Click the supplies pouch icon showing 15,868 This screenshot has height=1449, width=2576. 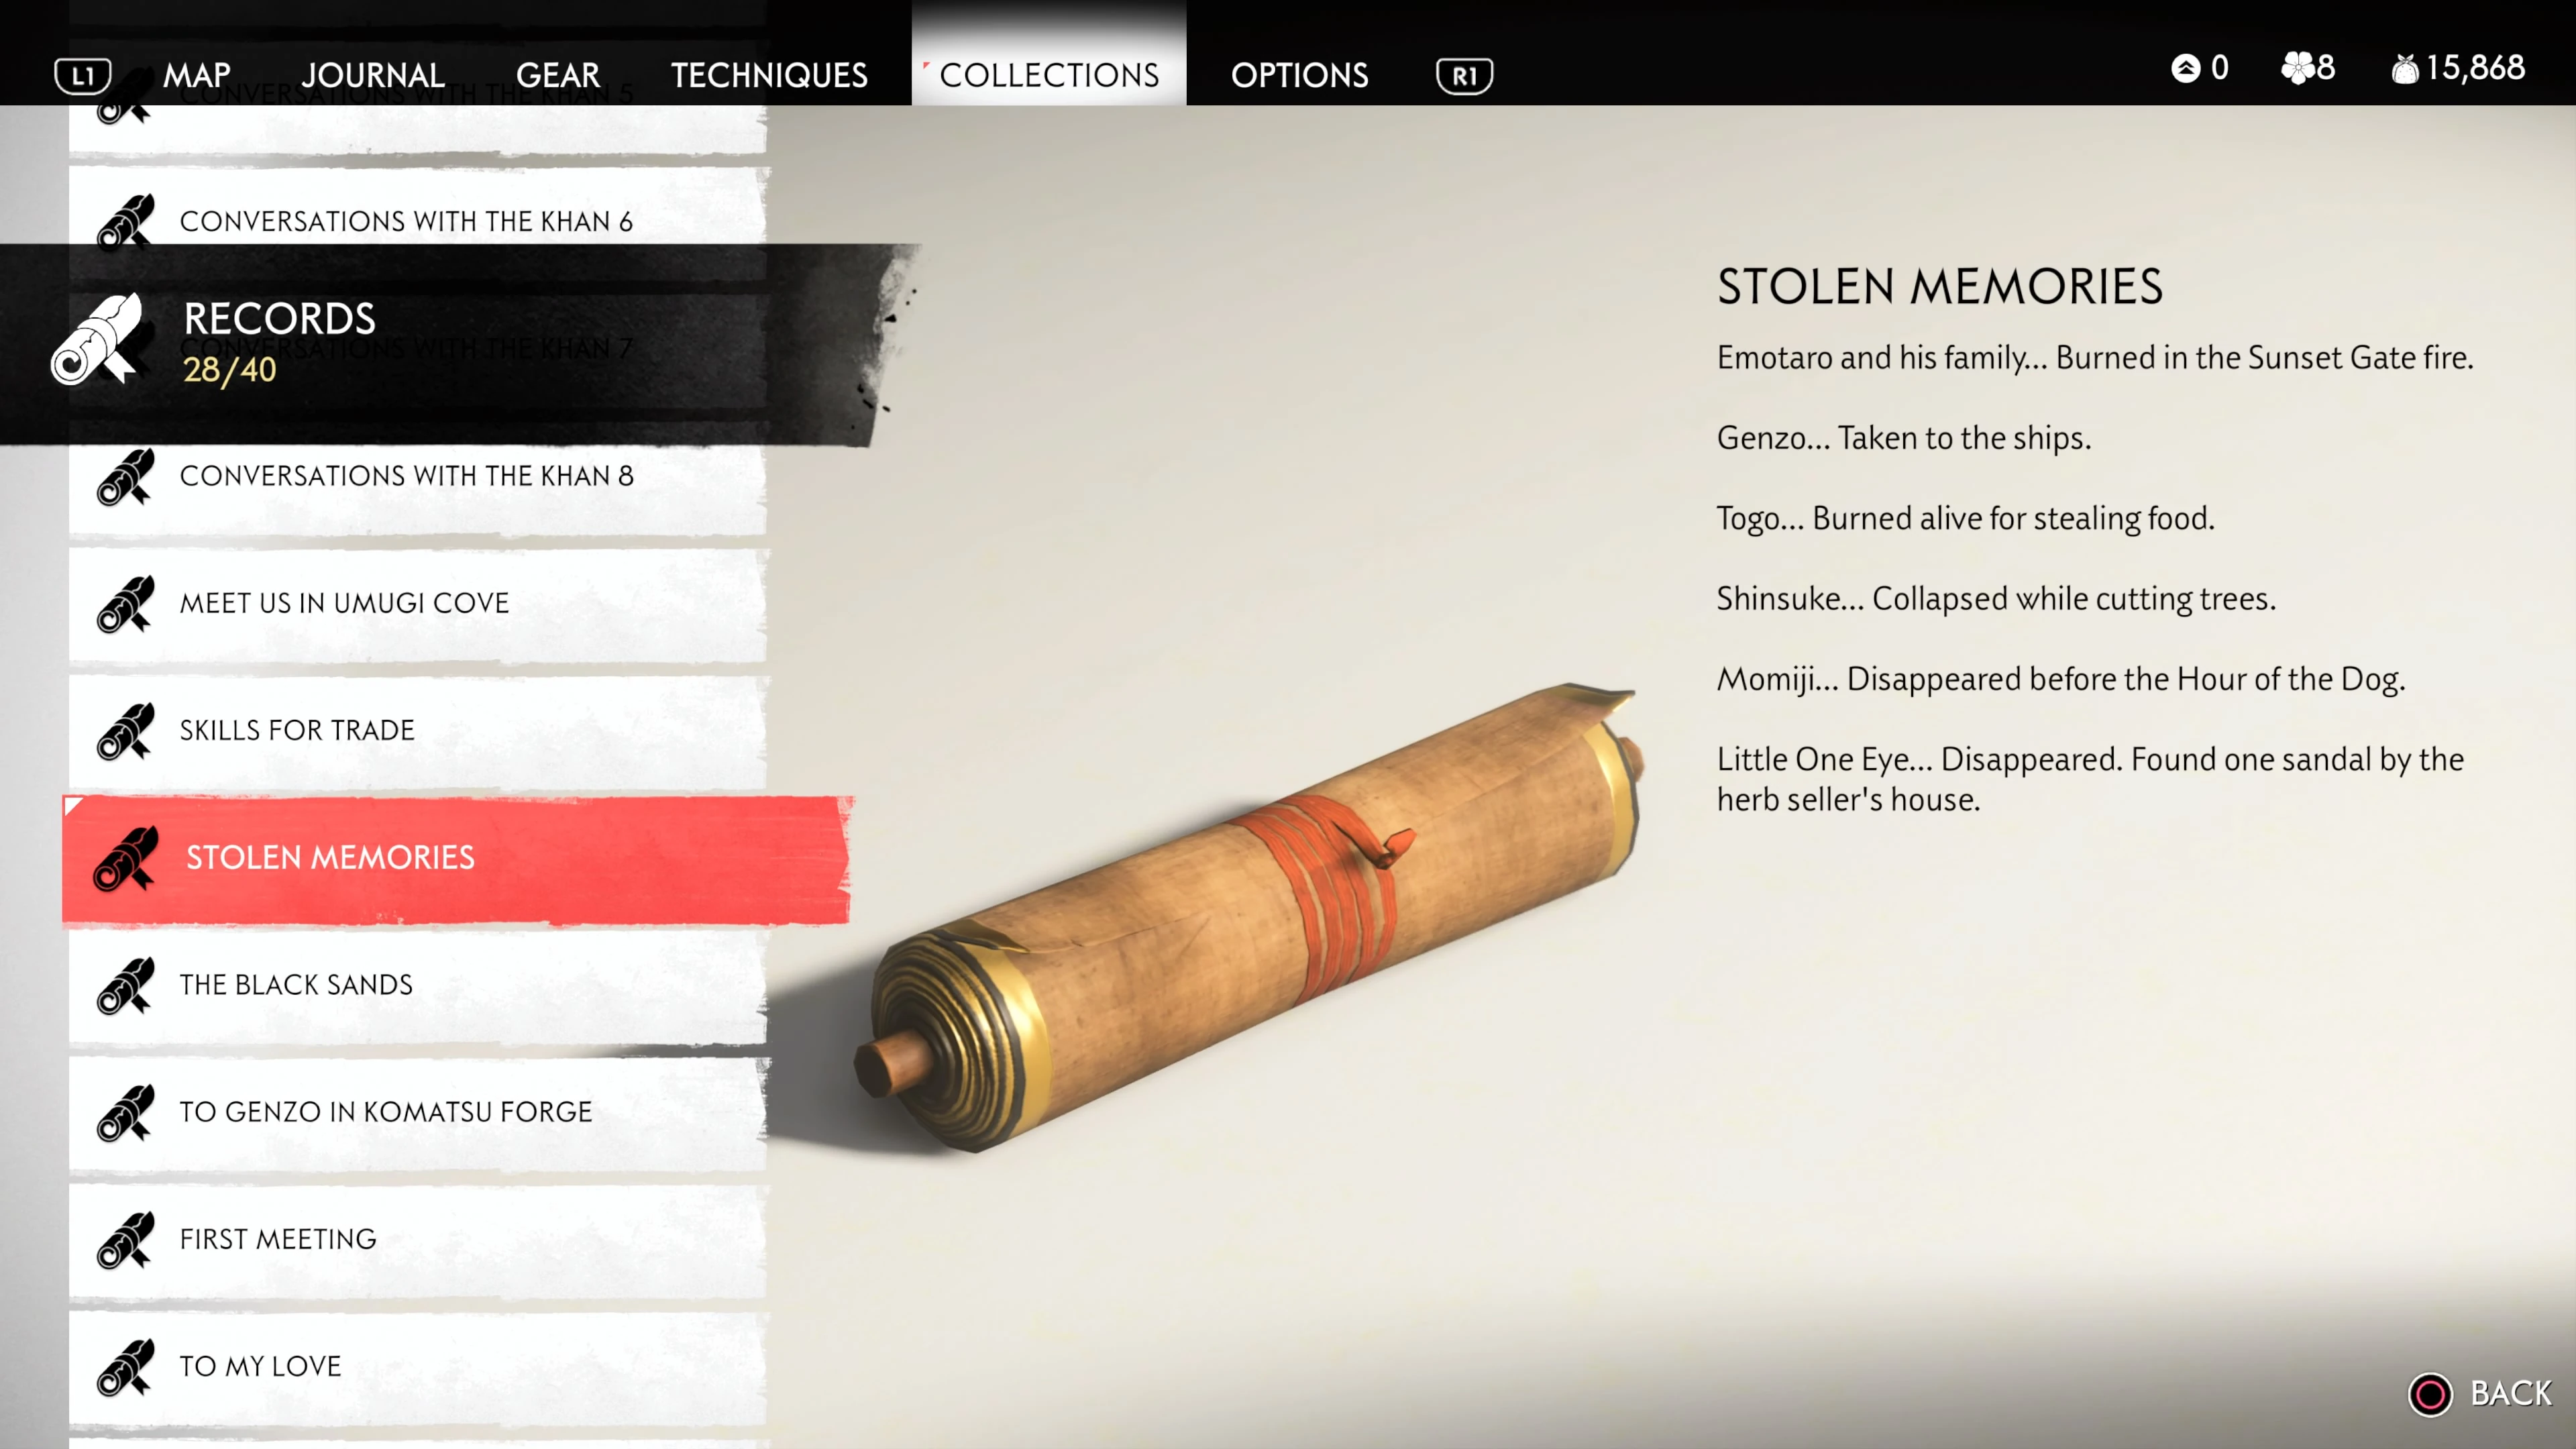point(2405,68)
